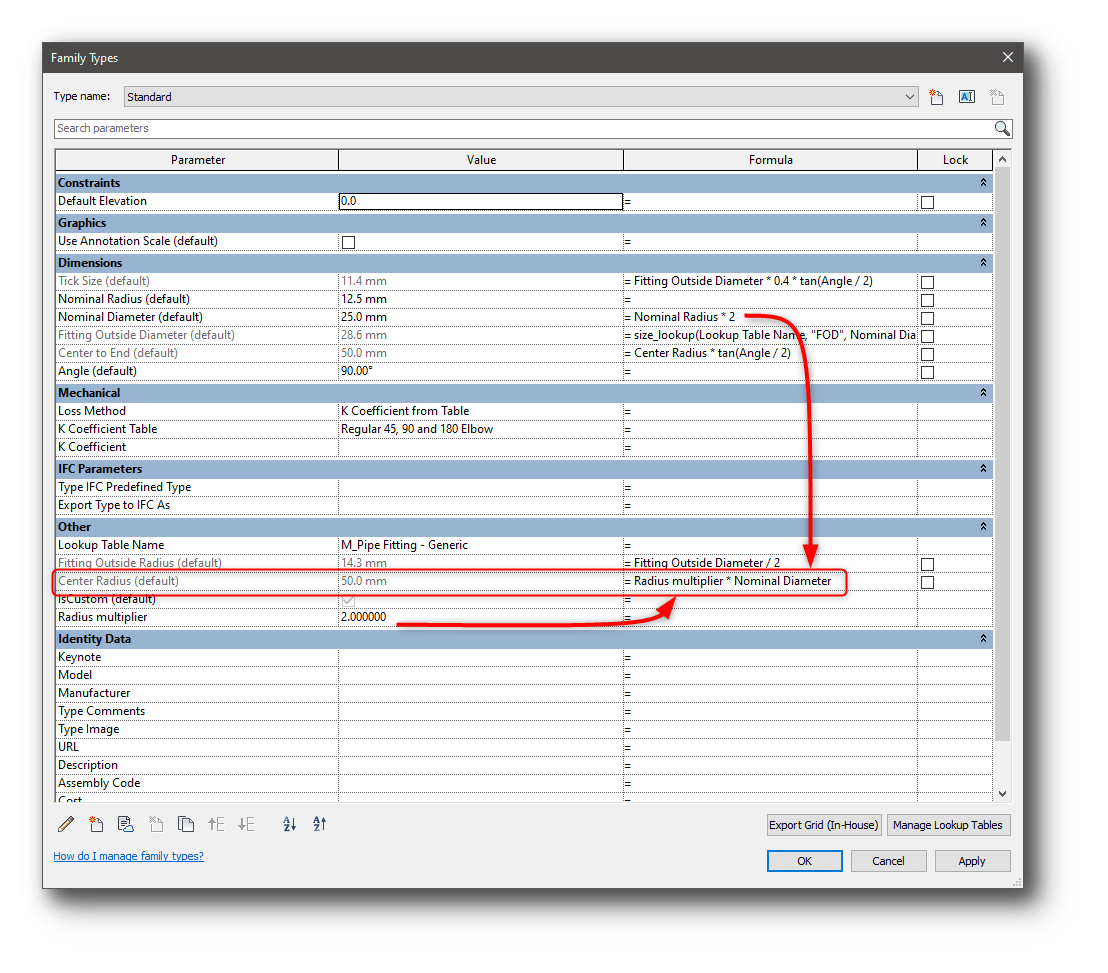Screen dimensions: 1108x973
Task: Collapse the Identity Data section
Action: [983, 638]
